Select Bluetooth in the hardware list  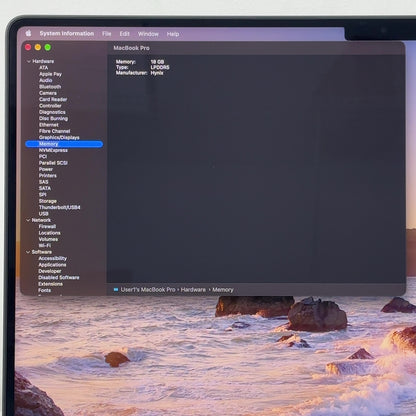(50, 87)
